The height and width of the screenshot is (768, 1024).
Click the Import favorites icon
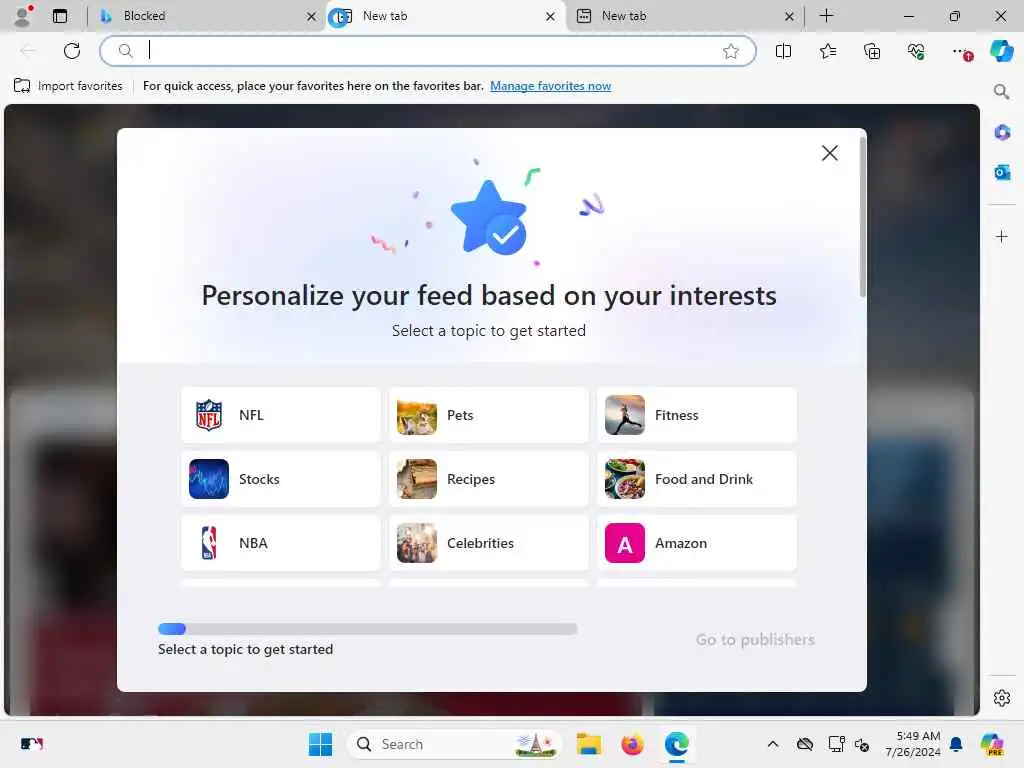click(x=22, y=86)
